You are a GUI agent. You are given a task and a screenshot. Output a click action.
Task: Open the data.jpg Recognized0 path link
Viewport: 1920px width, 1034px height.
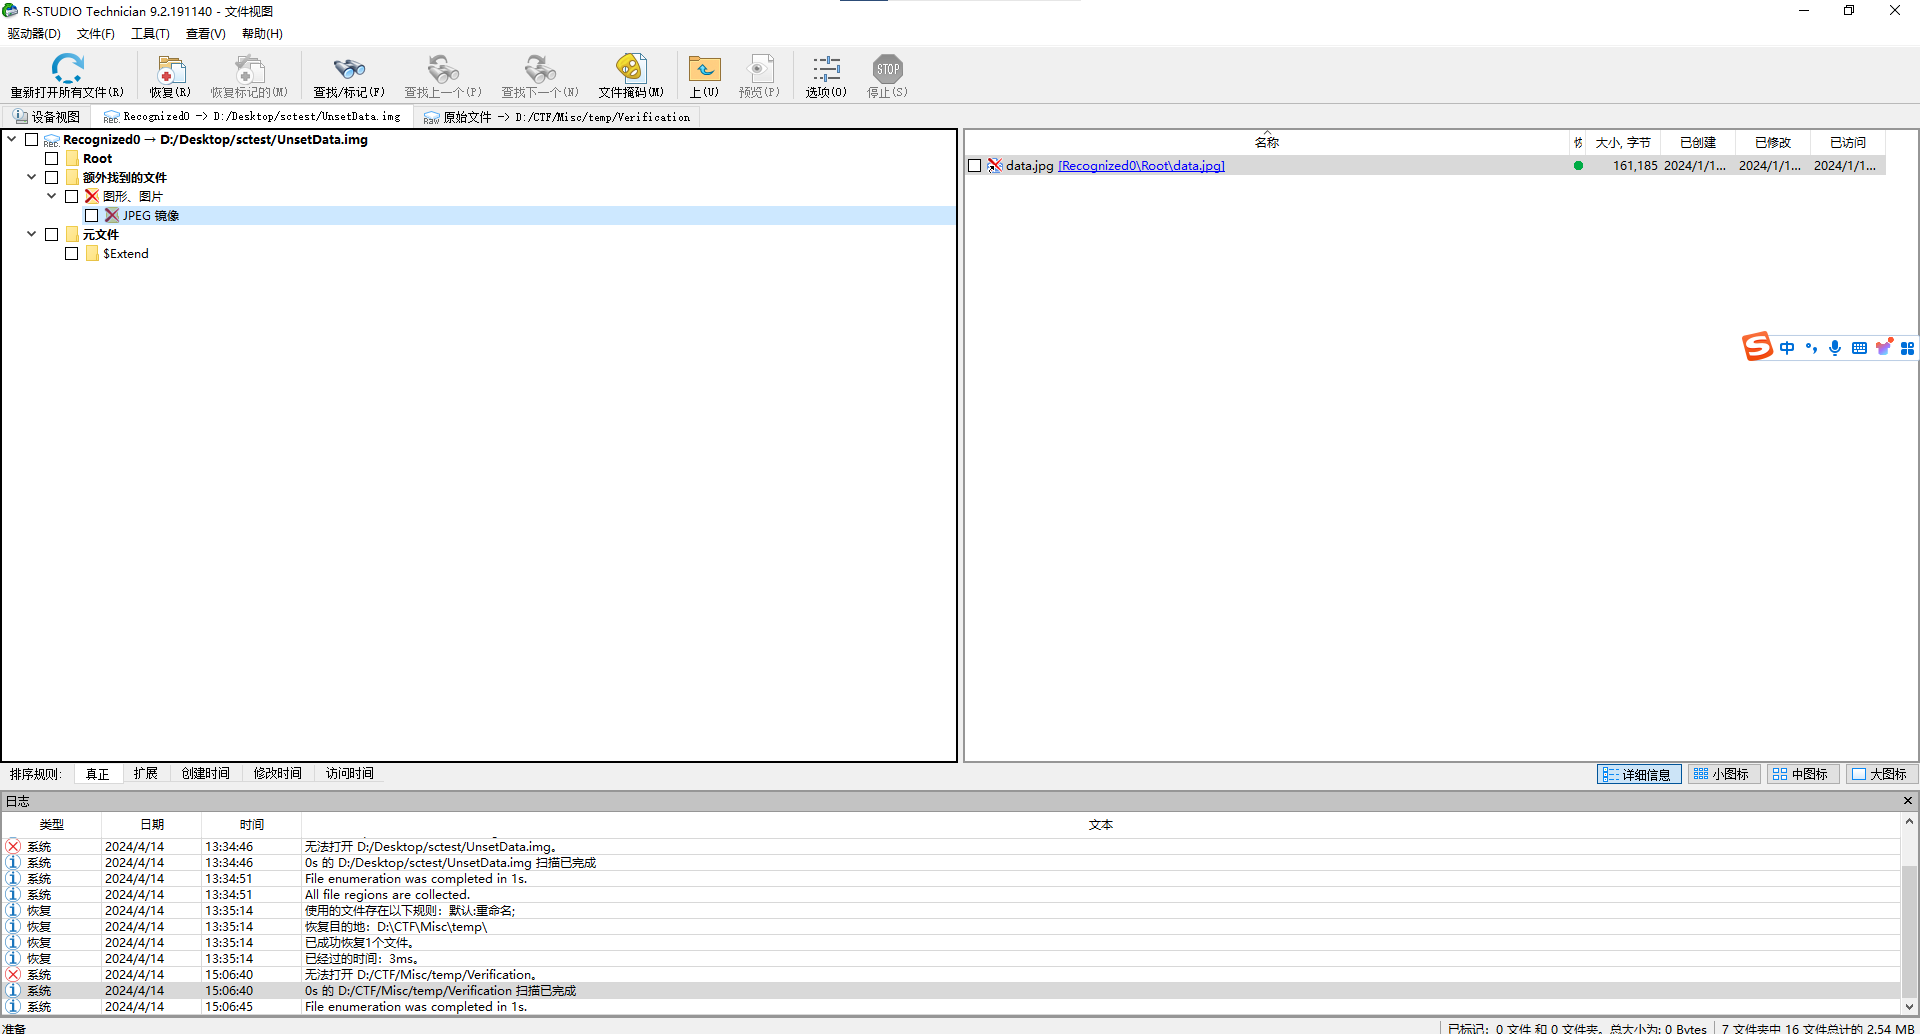1141,166
